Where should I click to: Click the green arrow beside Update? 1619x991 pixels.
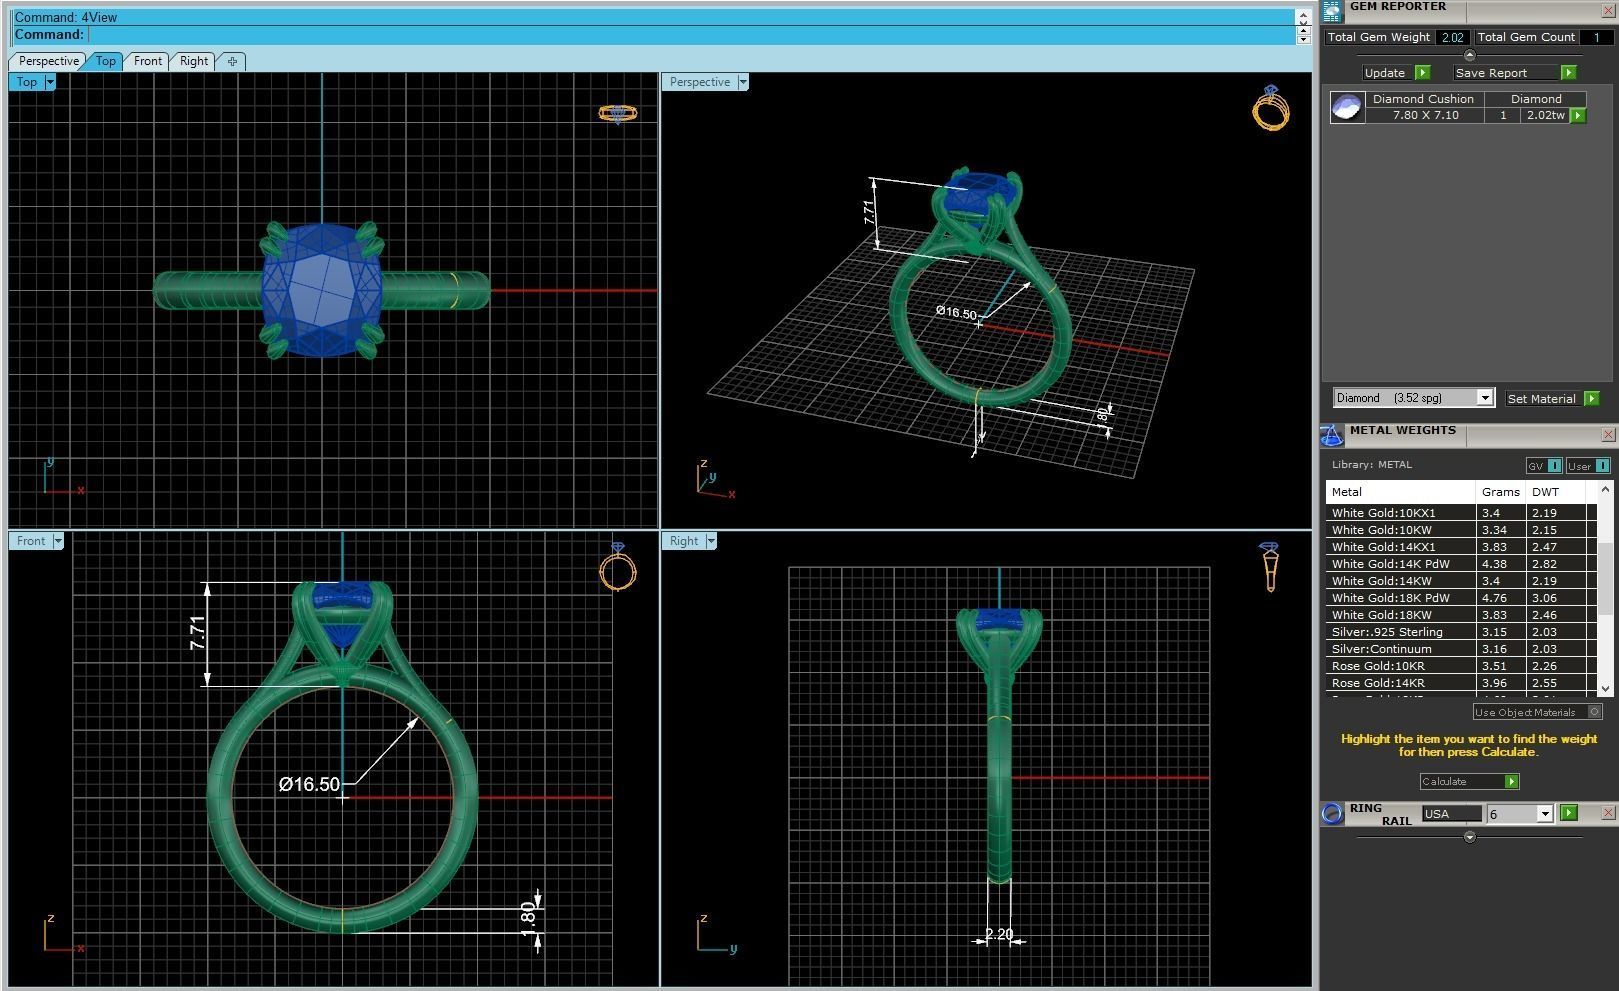pos(1422,73)
